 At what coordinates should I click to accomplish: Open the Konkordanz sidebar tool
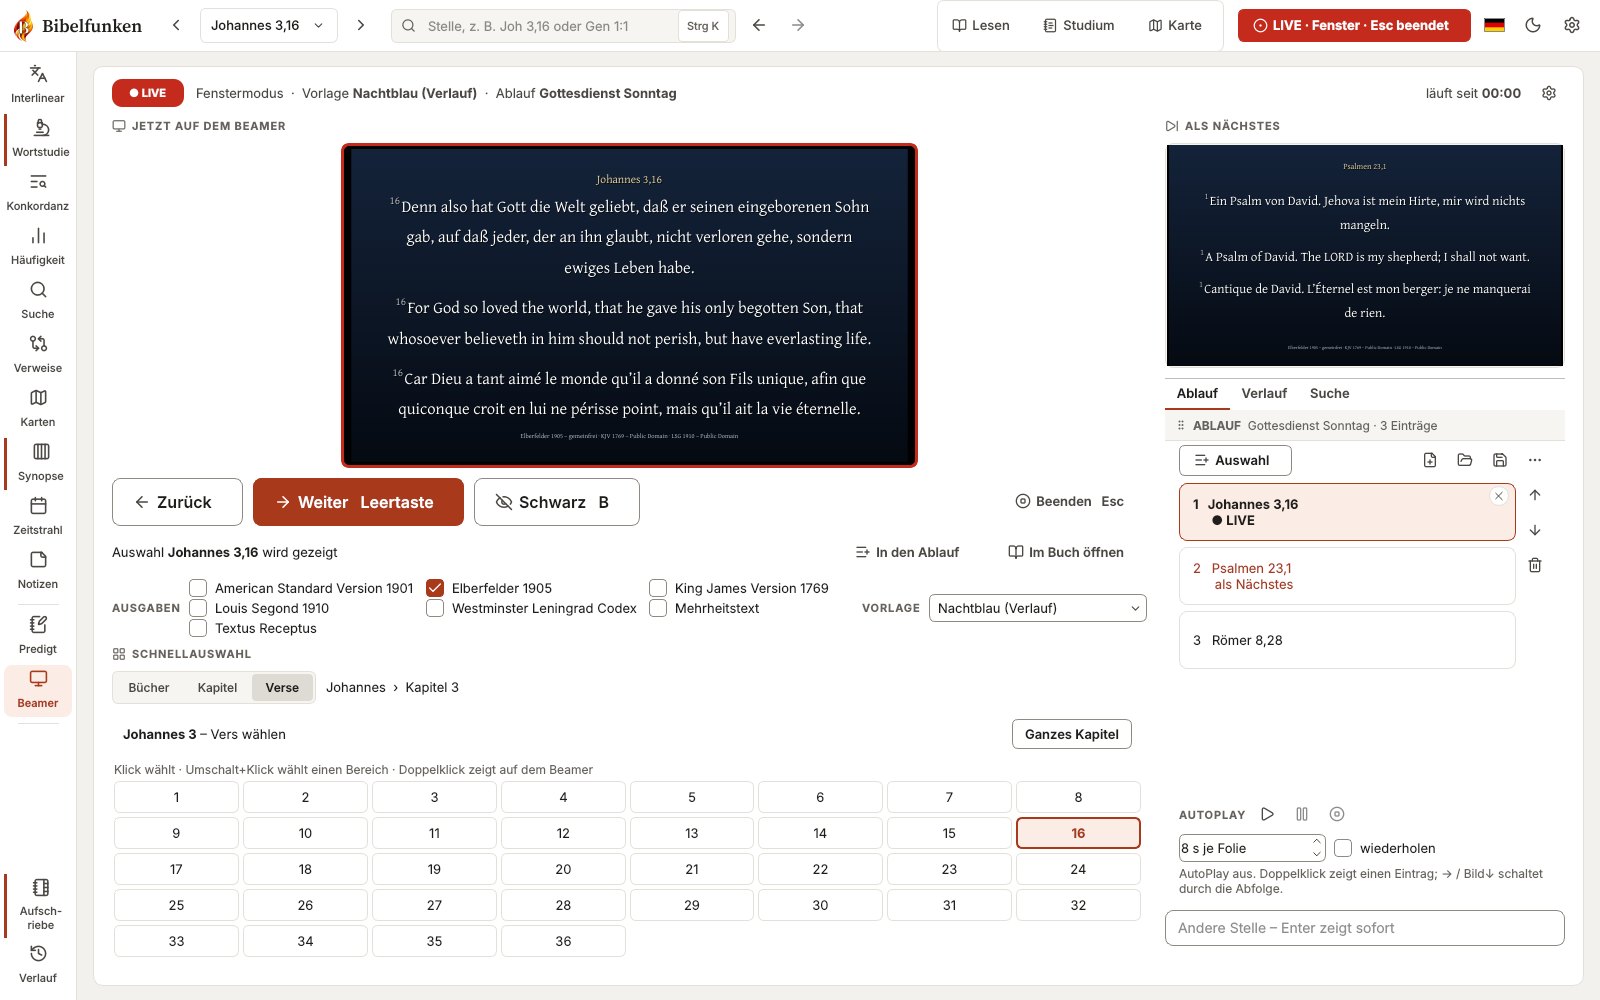click(38, 192)
